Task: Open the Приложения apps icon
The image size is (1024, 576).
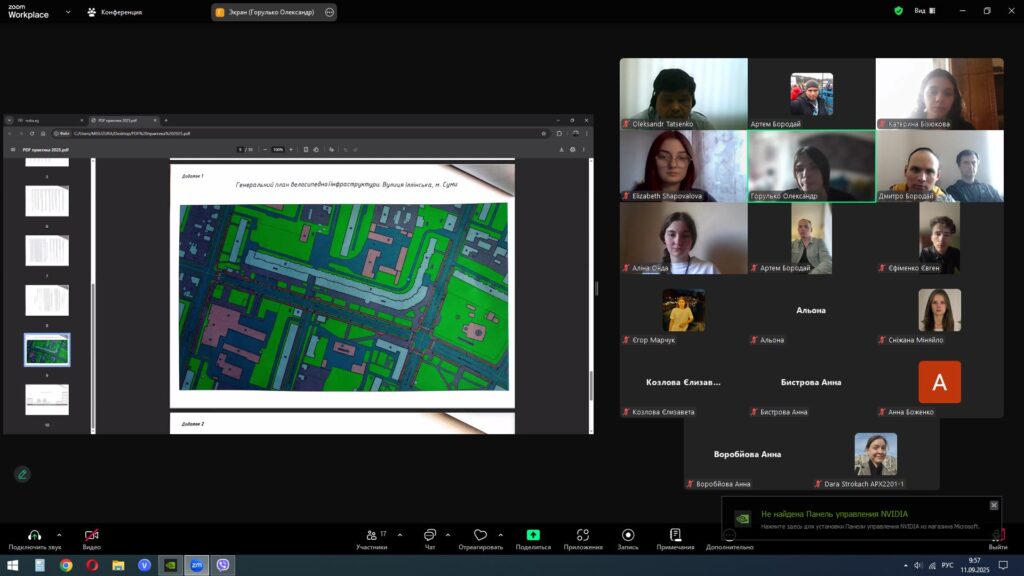Action: click(x=583, y=535)
